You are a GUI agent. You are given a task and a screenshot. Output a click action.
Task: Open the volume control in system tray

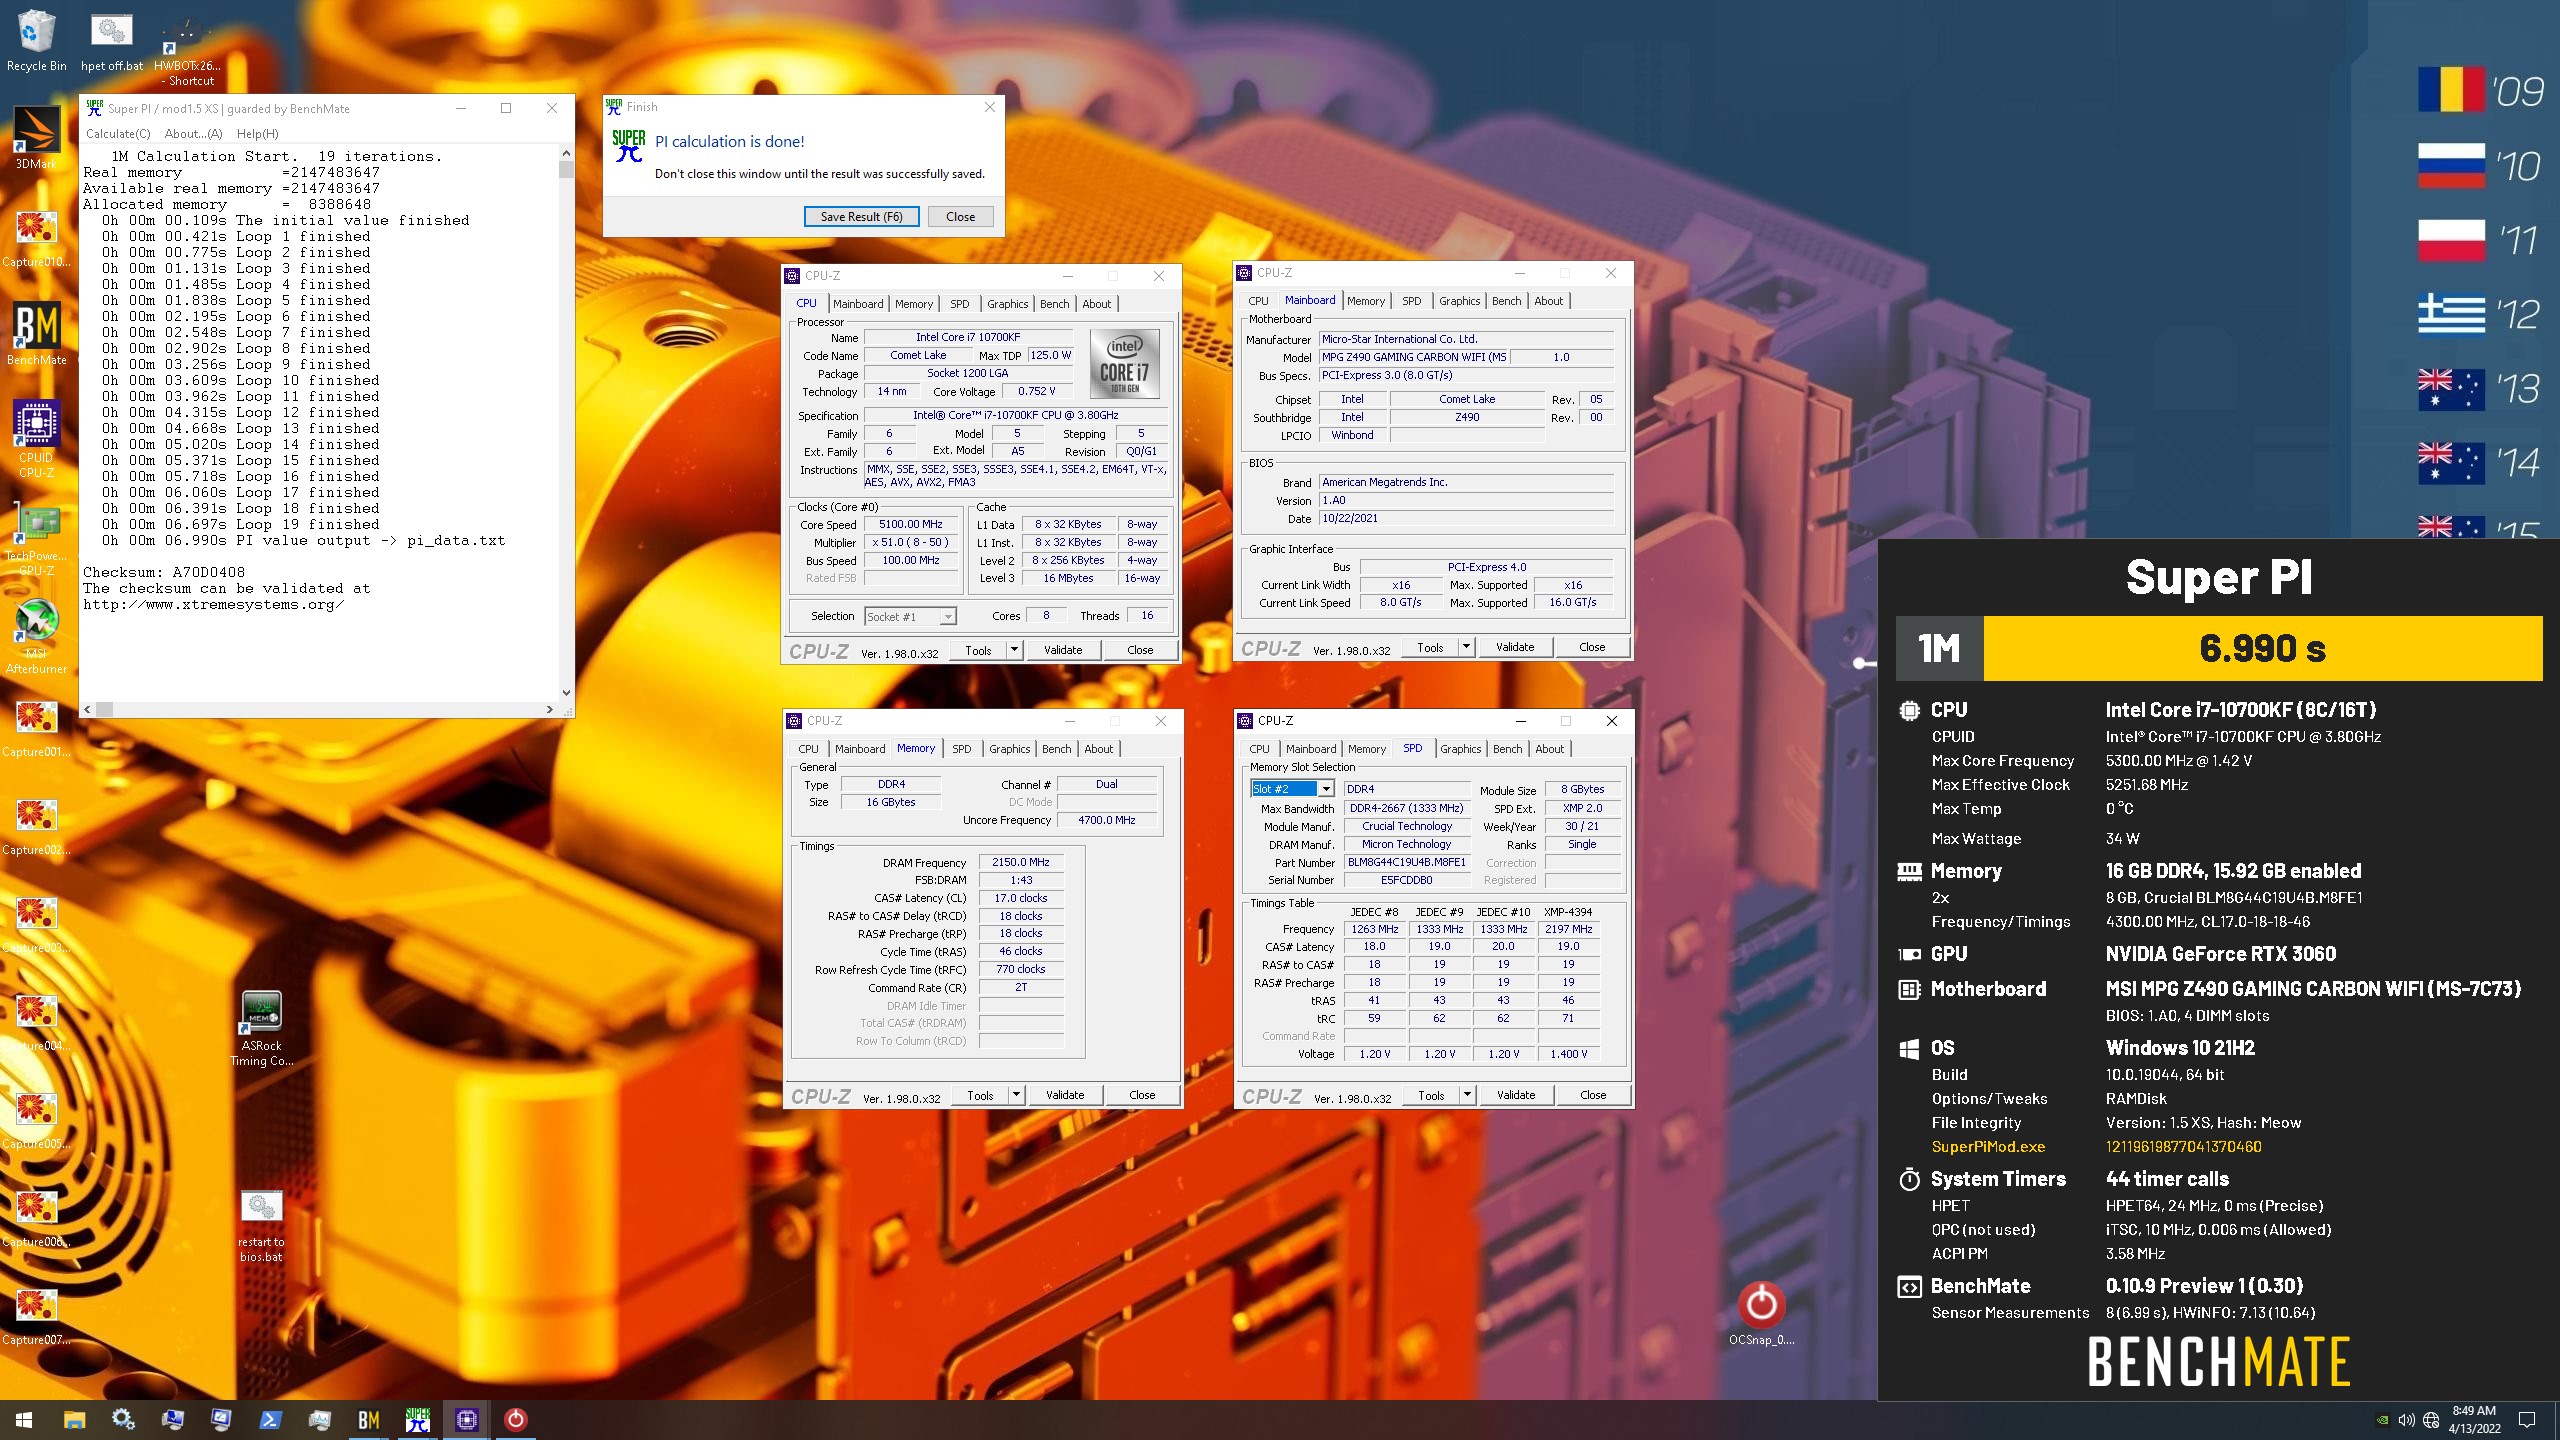2406,1420
